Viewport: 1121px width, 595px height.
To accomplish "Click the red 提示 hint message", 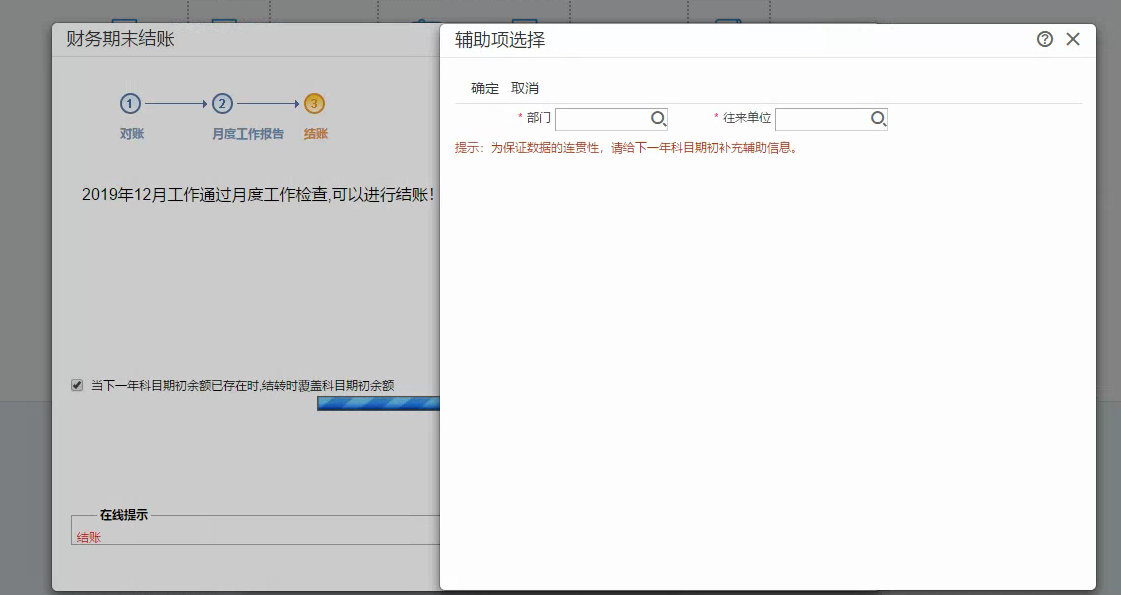I will pos(626,148).
